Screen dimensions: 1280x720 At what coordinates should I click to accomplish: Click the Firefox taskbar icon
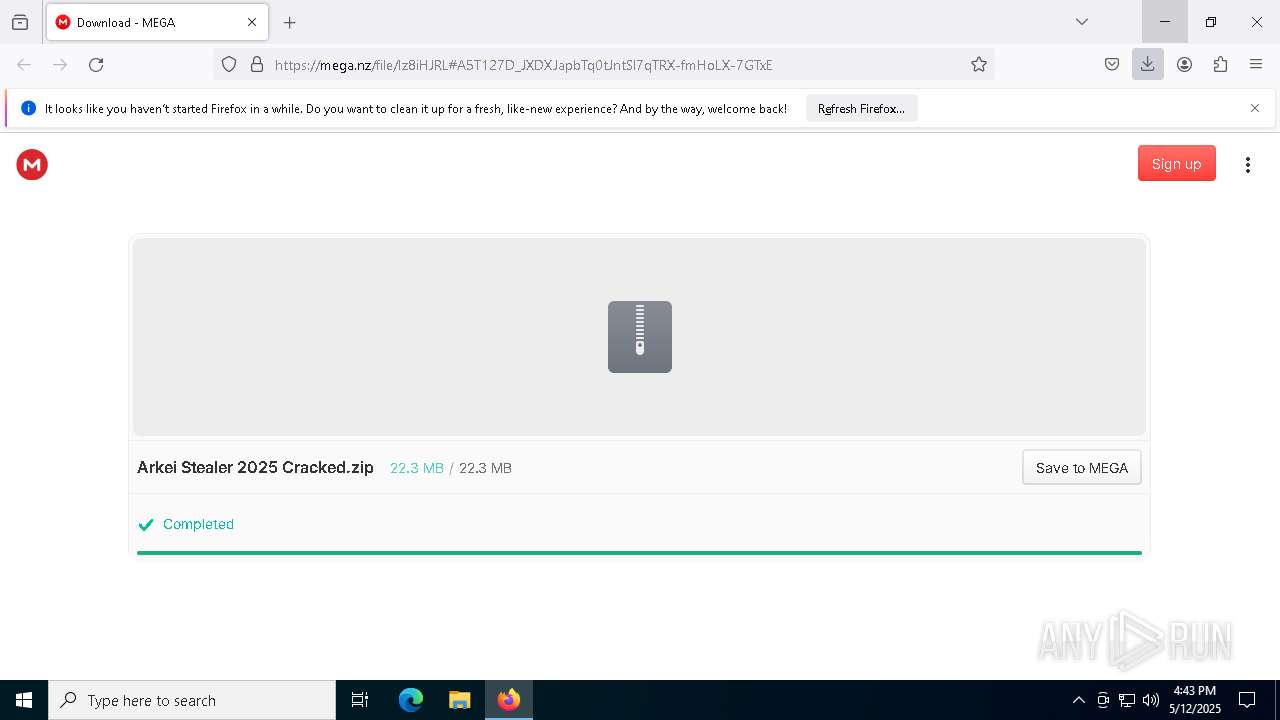(x=509, y=700)
